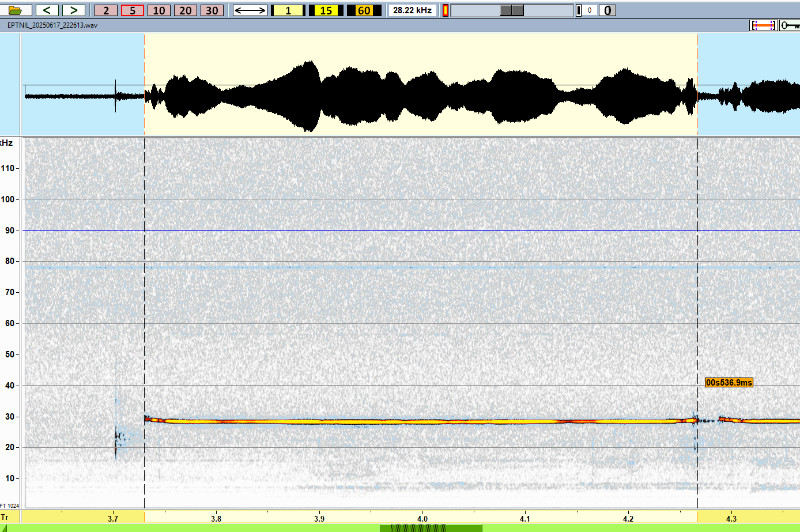
Task: Click the 28.22 kHz frequency field
Action: tap(411, 10)
